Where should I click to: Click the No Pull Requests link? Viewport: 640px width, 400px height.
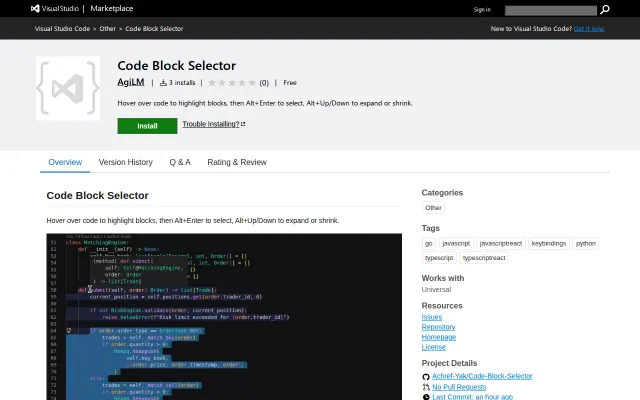(x=459, y=387)
